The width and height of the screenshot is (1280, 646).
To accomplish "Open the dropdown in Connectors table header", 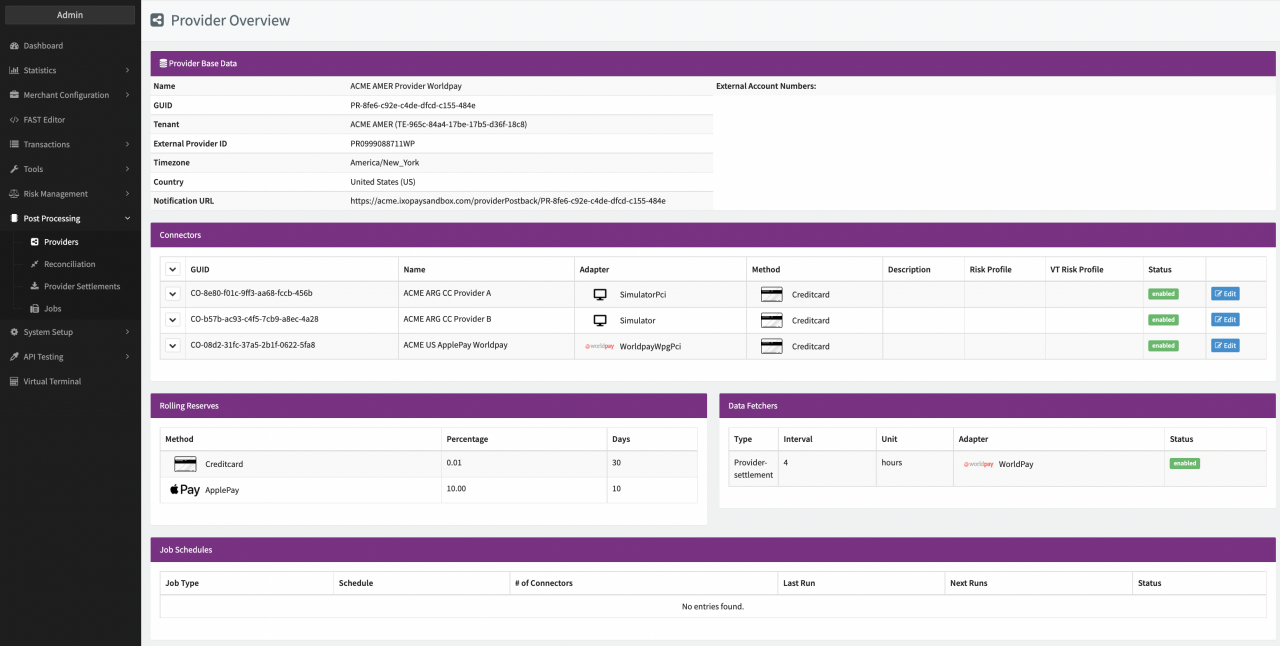I will coord(172,270).
